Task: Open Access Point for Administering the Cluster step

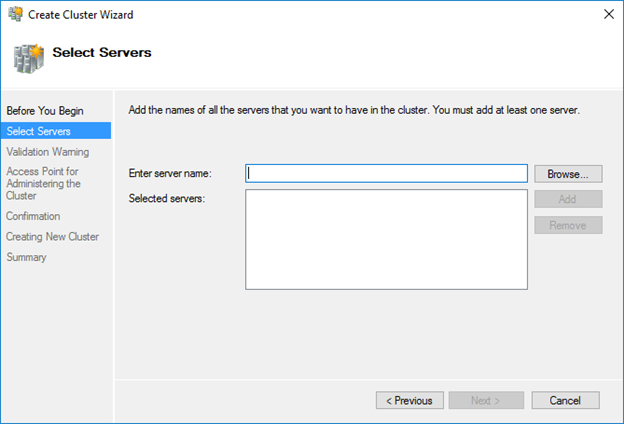Action: click(43, 184)
